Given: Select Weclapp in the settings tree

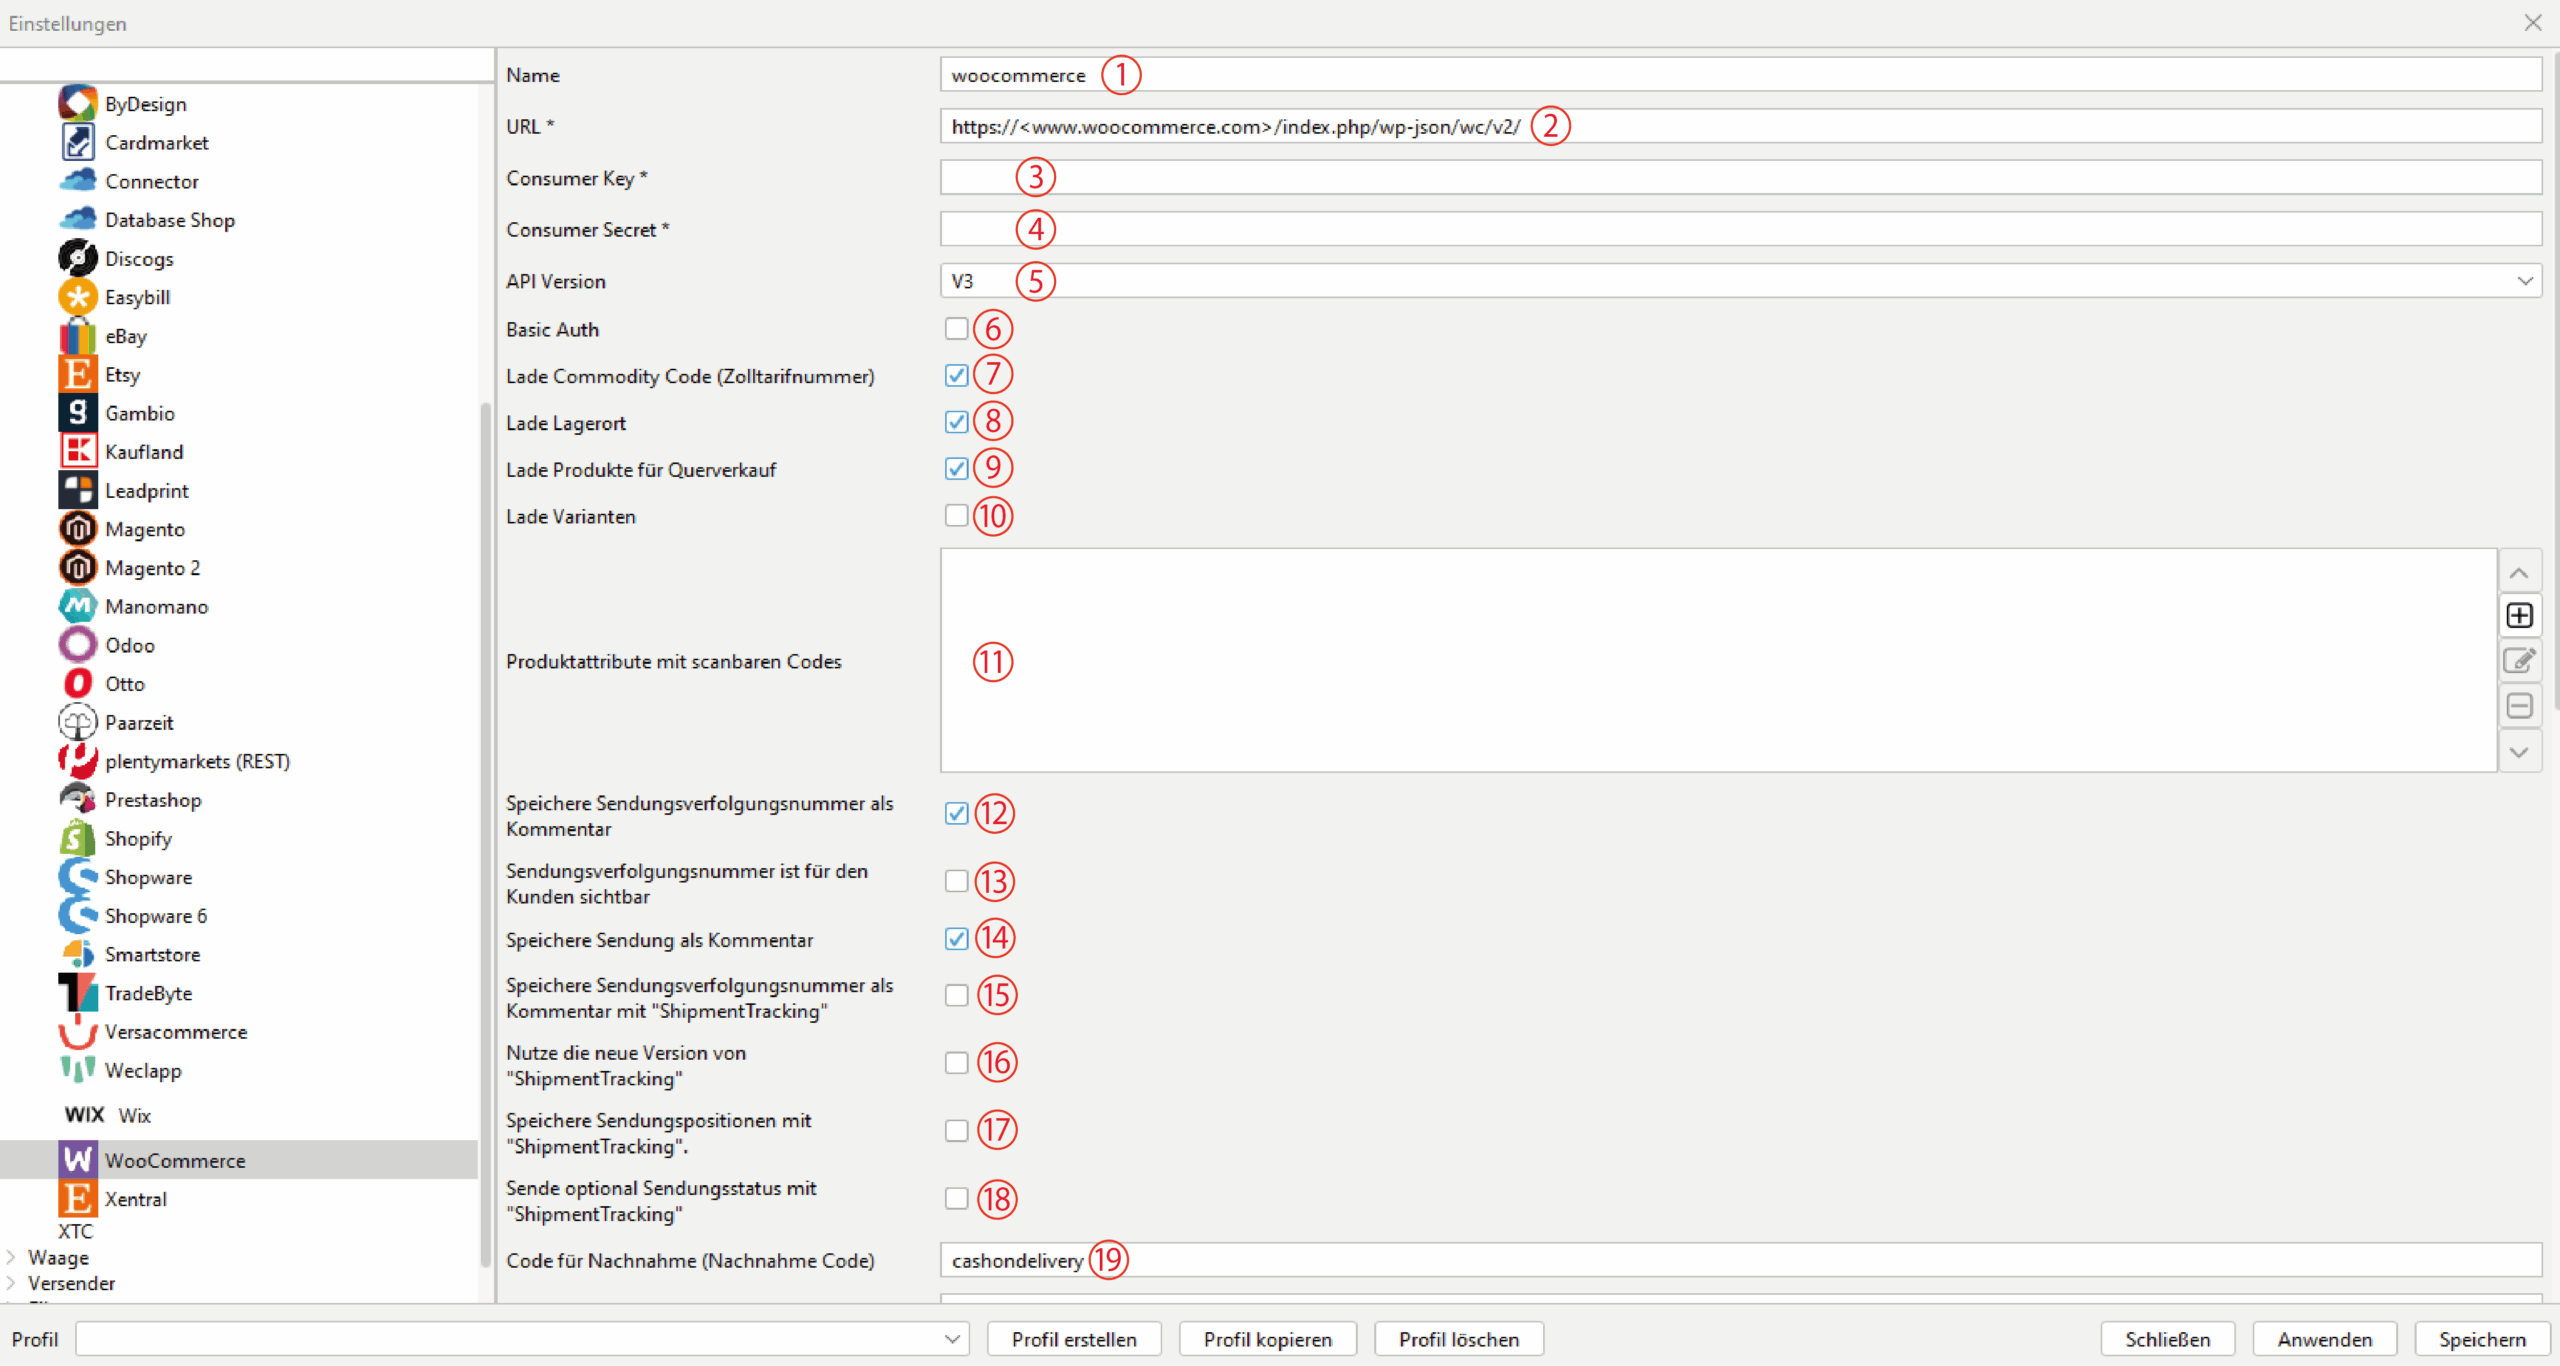Looking at the screenshot, I should [x=143, y=1070].
